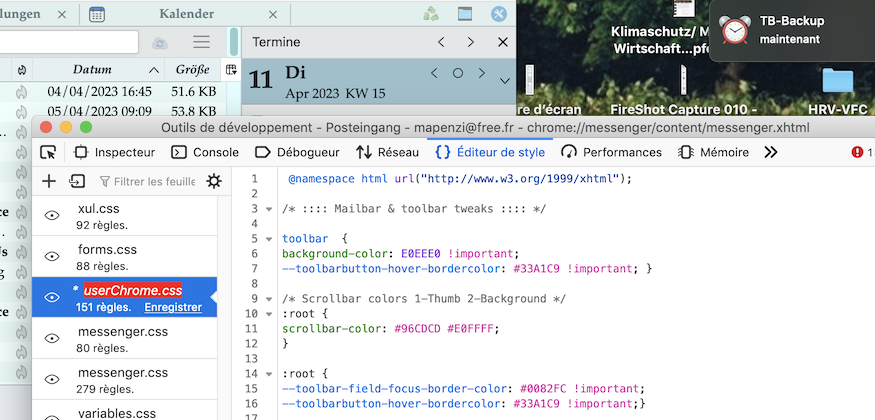Screen dimensions: 875x420
Task: Go forward one day beside Di 11
Action: 482,73
